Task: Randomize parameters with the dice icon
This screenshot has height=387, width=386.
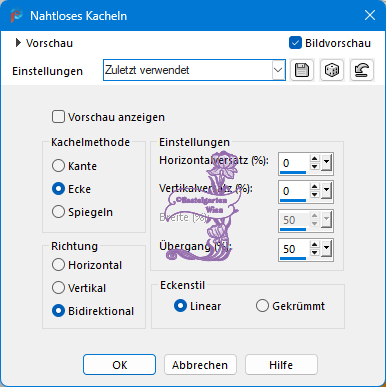Action: click(x=332, y=70)
